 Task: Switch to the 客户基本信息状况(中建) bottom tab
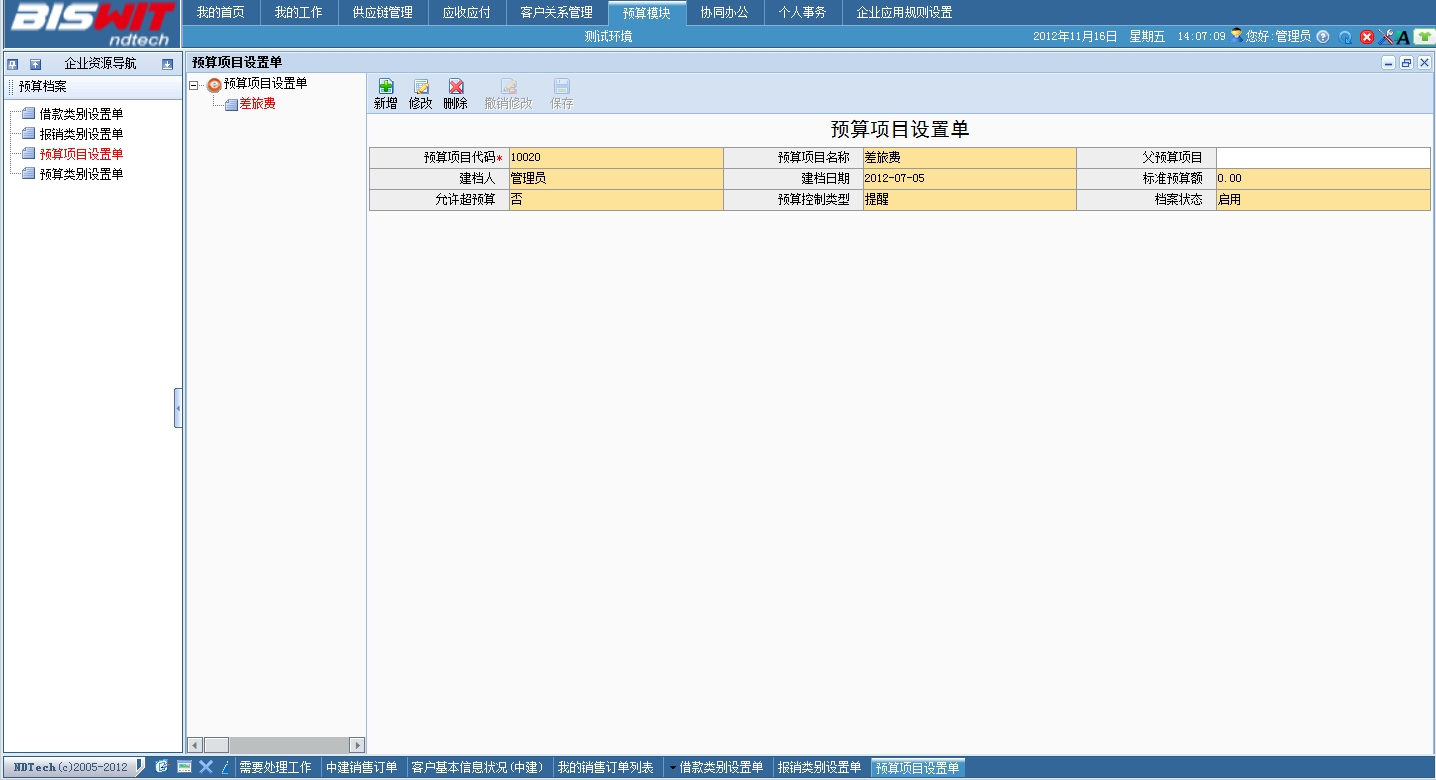tap(478, 767)
